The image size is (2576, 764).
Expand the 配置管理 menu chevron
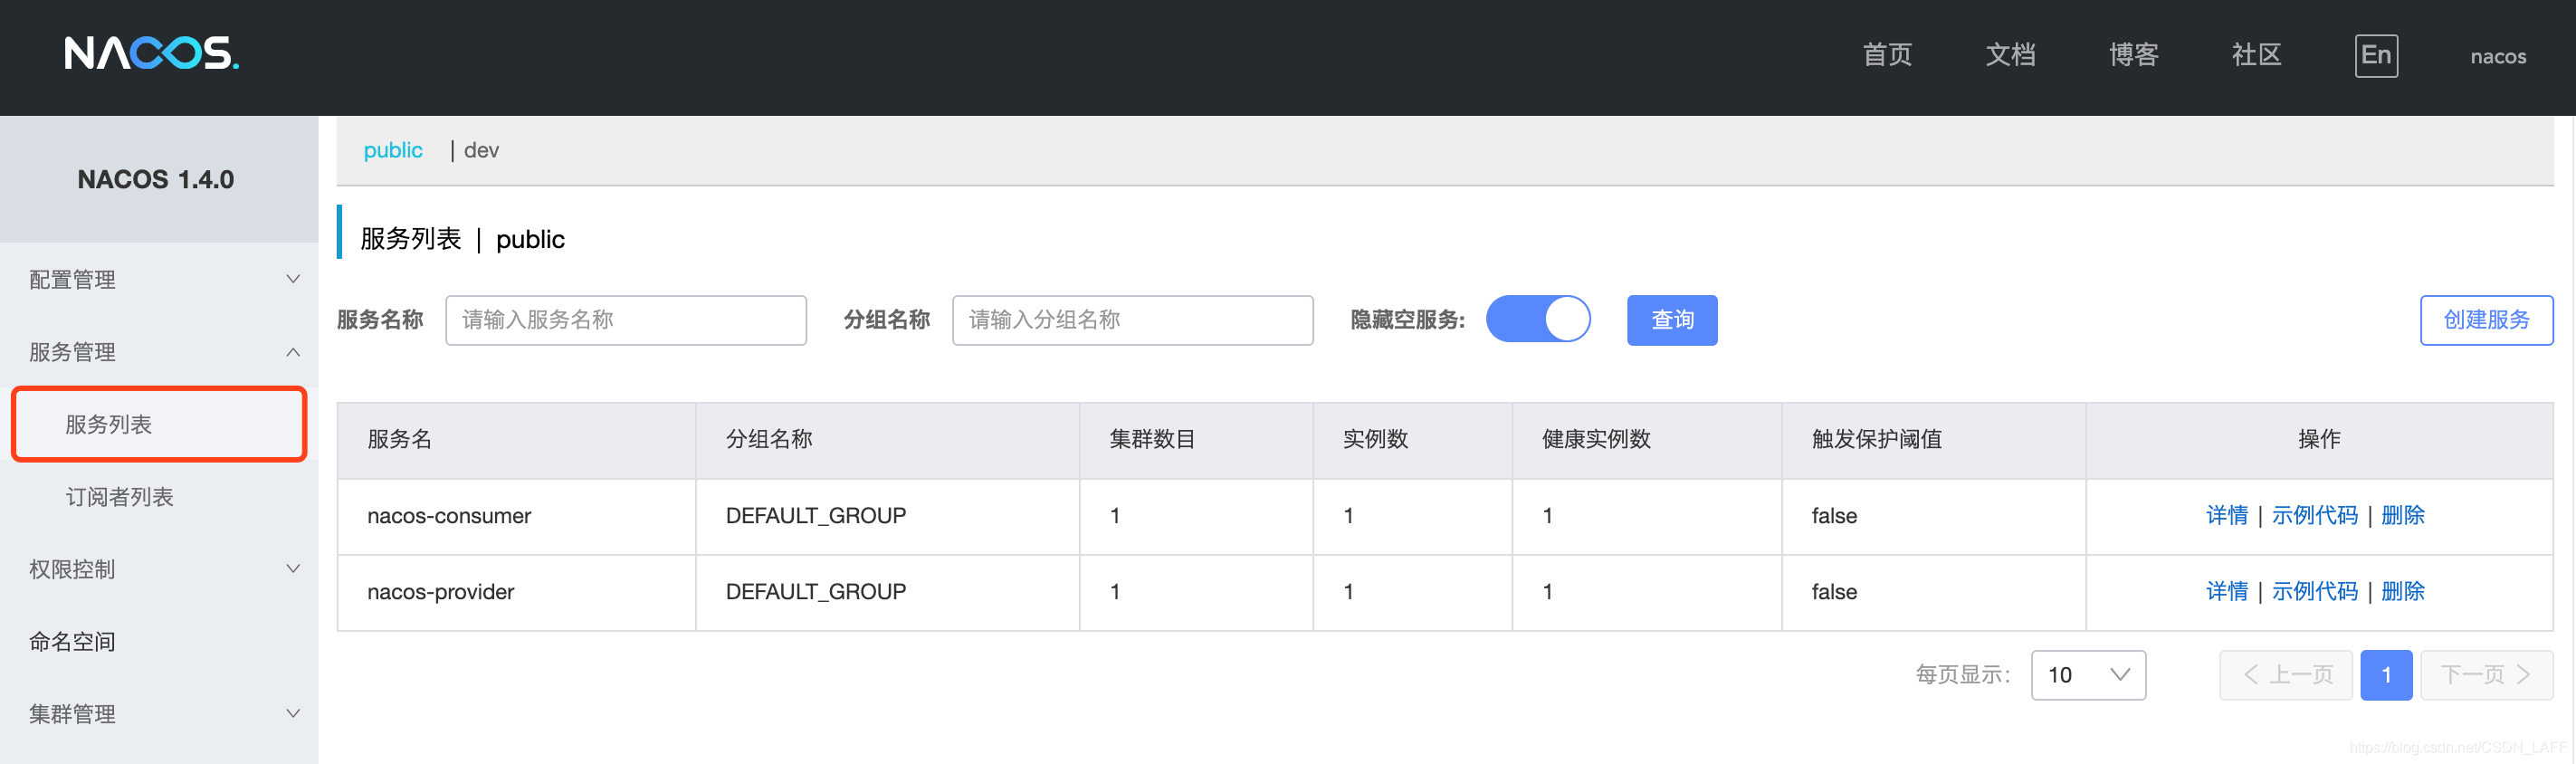tap(293, 279)
